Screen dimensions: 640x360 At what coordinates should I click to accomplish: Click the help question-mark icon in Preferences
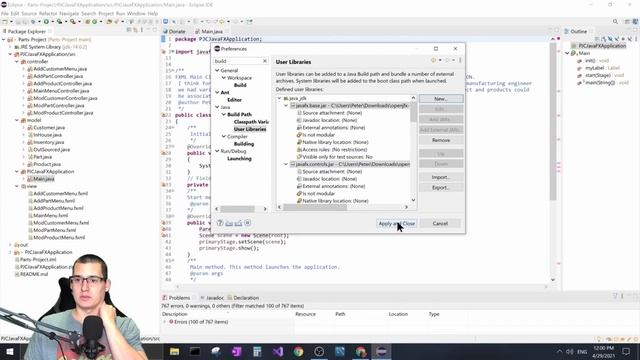(220, 223)
